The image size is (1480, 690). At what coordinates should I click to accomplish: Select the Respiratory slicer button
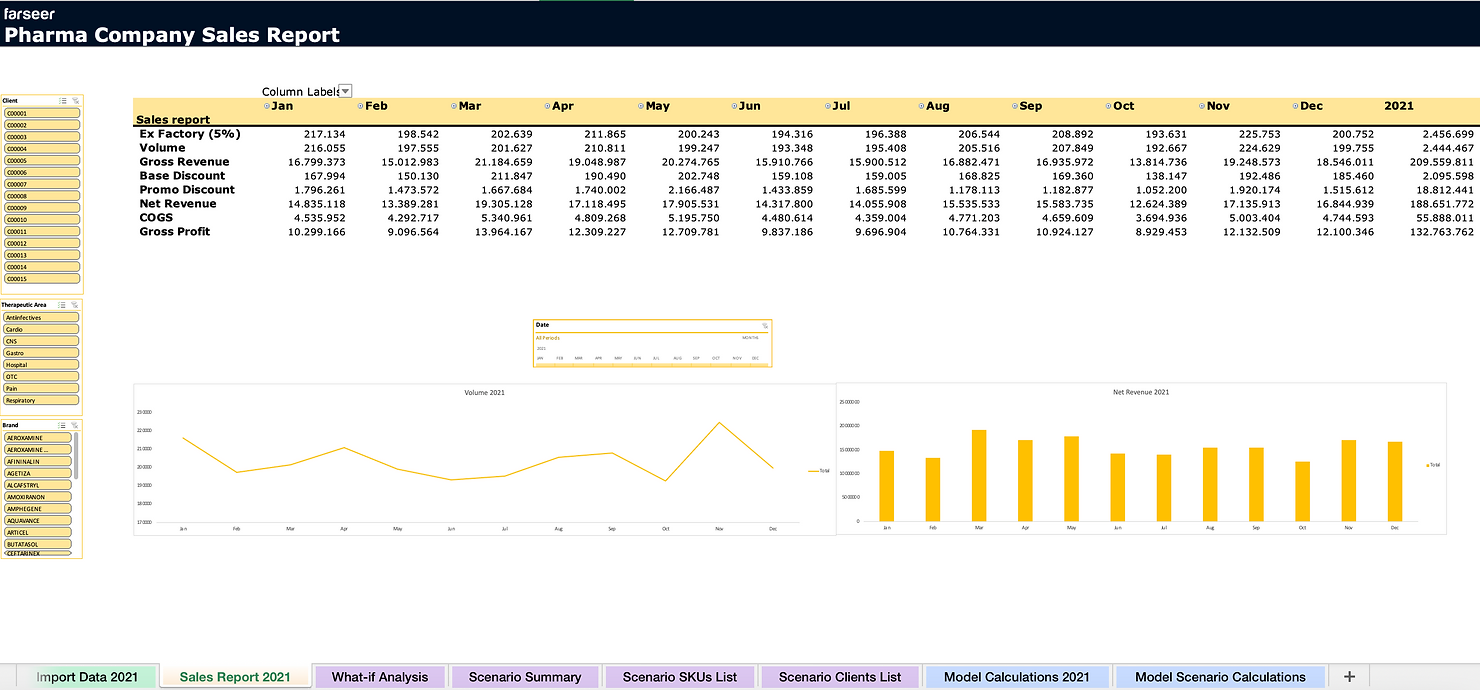41,400
